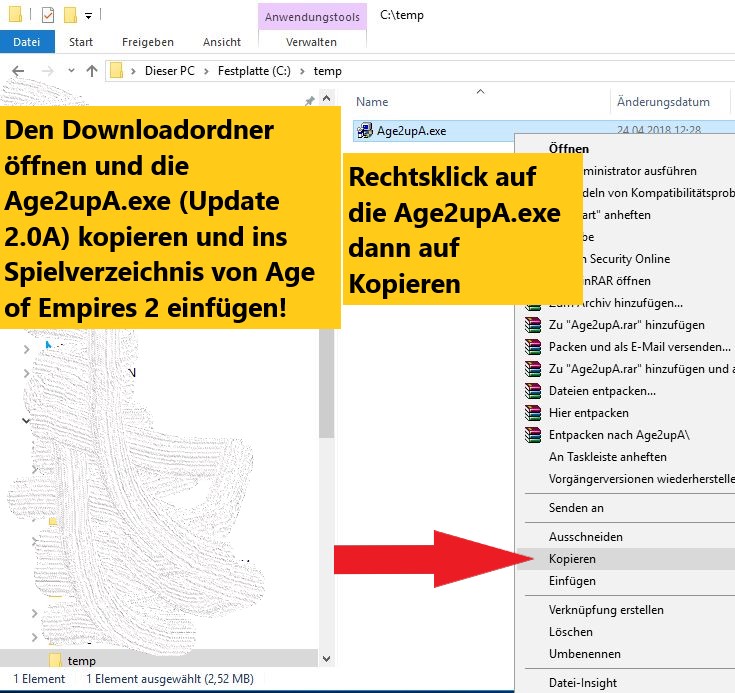The height and width of the screenshot is (693, 735).
Task: Go up one folder level
Action: 92,71
